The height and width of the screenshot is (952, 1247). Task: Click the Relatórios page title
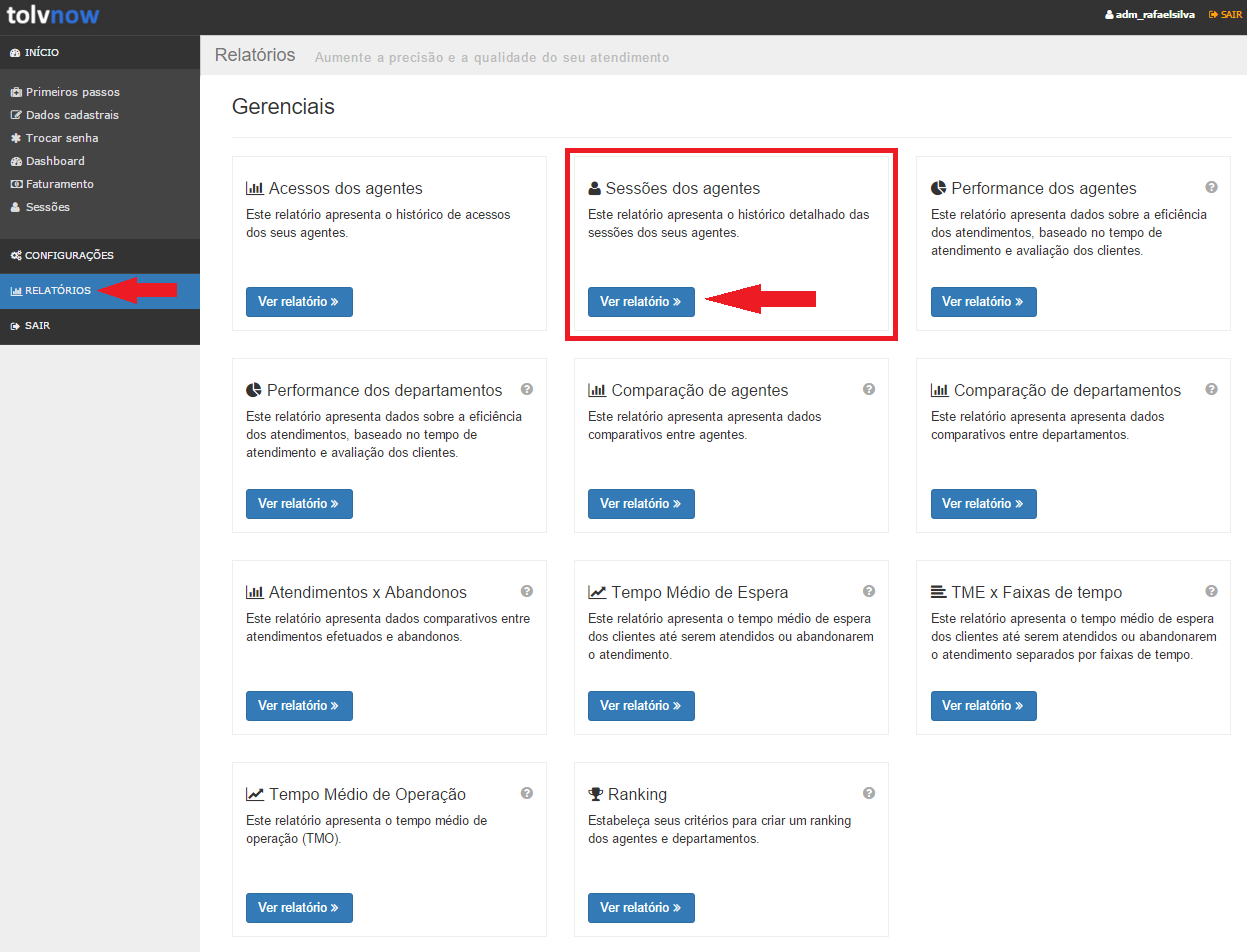(255, 55)
